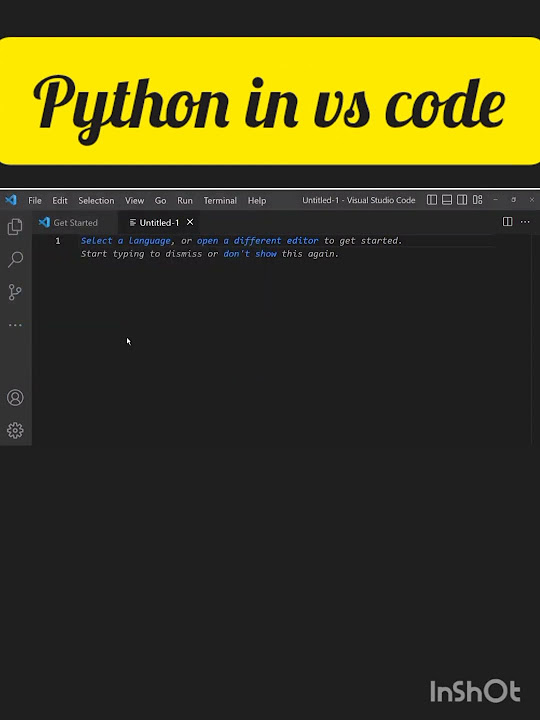This screenshot has height=720, width=540.
Task: Open the Help menu
Action: coord(257,201)
